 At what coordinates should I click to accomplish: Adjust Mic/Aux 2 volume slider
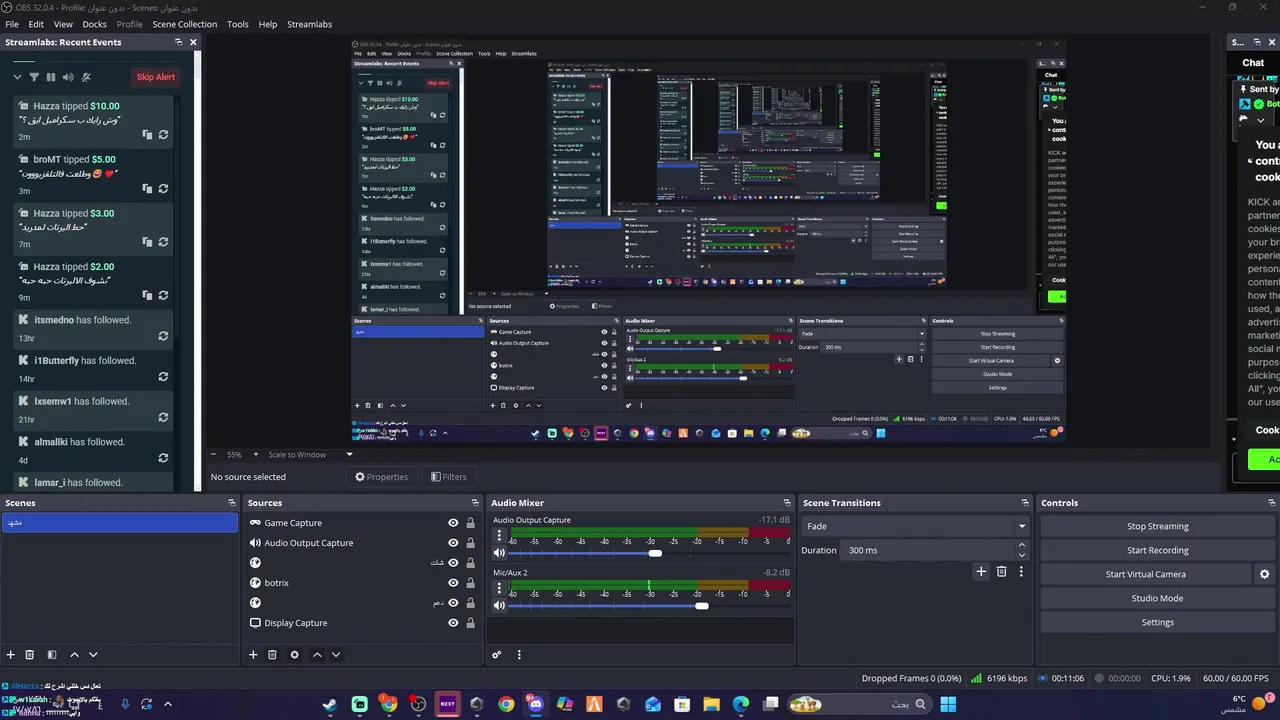pos(701,605)
